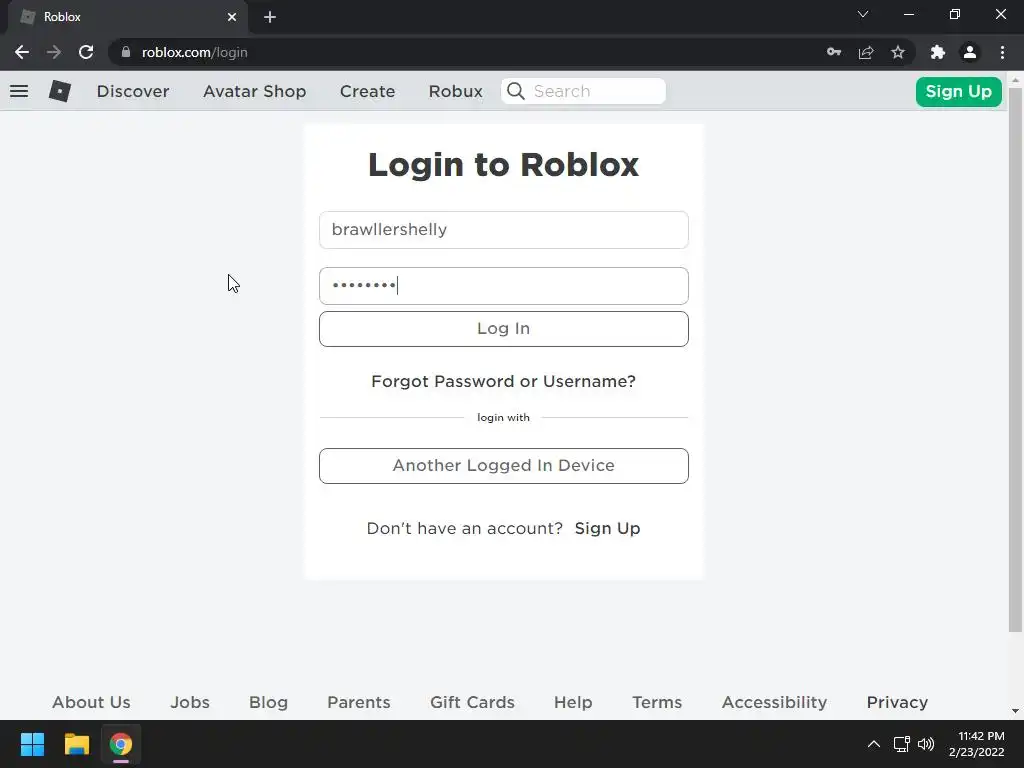Click the search magnifier icon
The image size is (1024, 768).
[x=515, y=91]
